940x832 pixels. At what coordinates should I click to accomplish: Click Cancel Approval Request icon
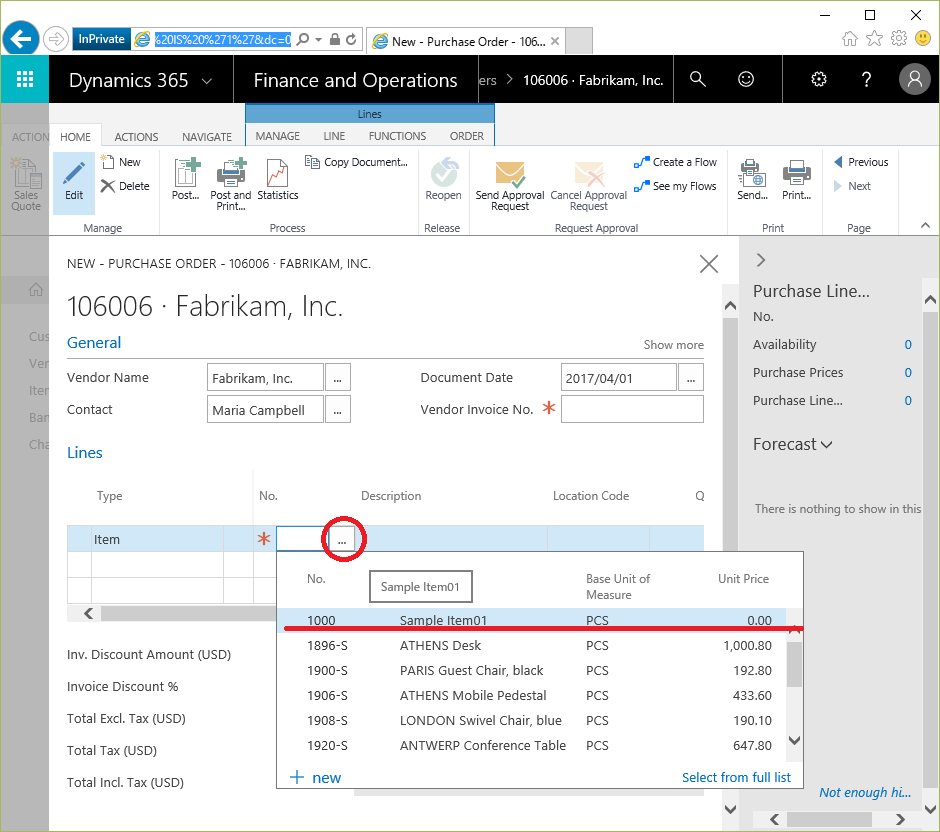pyautogui.click(x=589, y=186)
